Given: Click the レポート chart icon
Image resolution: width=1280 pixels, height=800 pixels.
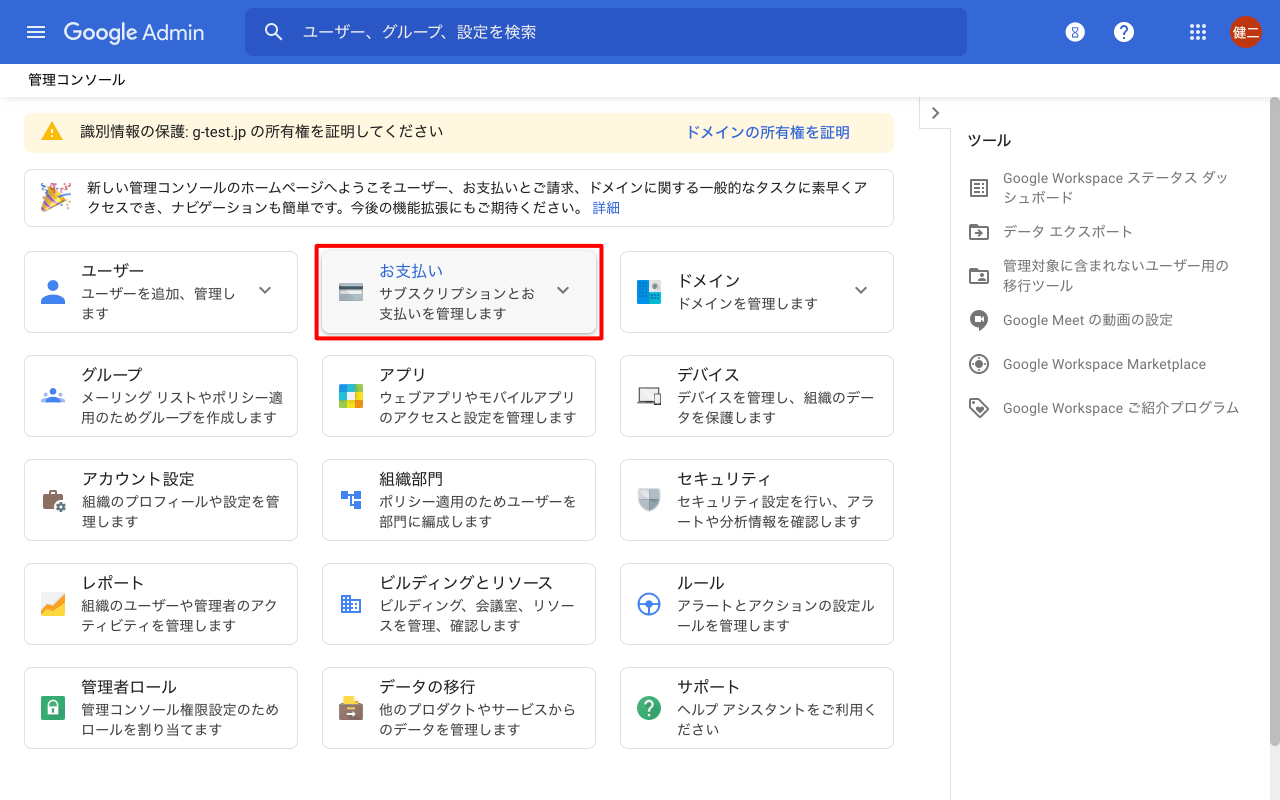Looking at the screenshot, I should coord(53,604).
